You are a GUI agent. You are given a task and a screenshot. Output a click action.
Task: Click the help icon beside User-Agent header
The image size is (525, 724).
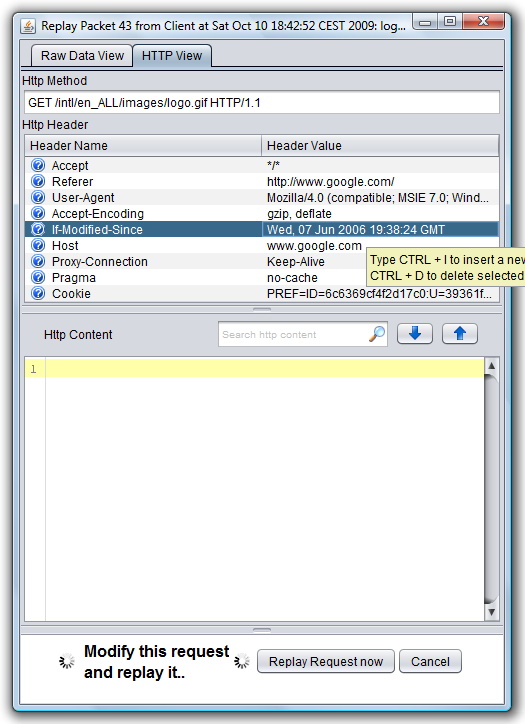tap(38, 197)
